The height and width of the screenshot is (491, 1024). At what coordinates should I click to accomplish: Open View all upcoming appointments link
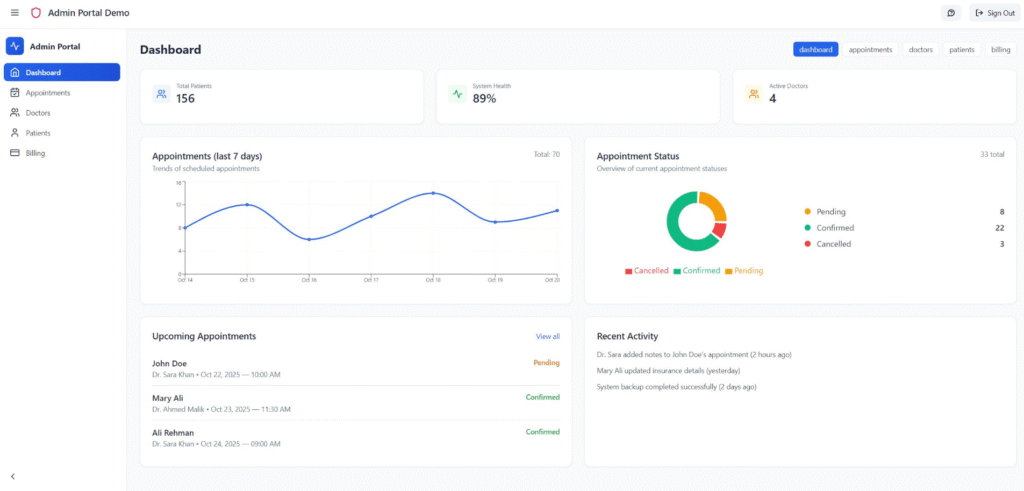pyautogui.click(x=547, y=337)
